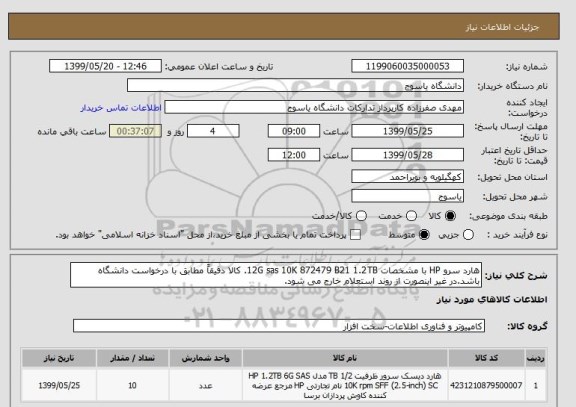Image resolution: width=576 pixels, height=407 pixels.
Task: Select the خدمت radio button
Action: click(411, 216)
